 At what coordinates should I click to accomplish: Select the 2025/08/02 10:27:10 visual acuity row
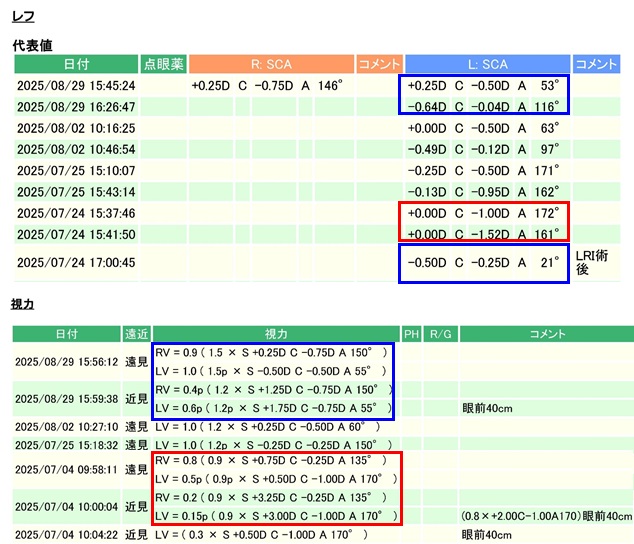pos(66,426)
